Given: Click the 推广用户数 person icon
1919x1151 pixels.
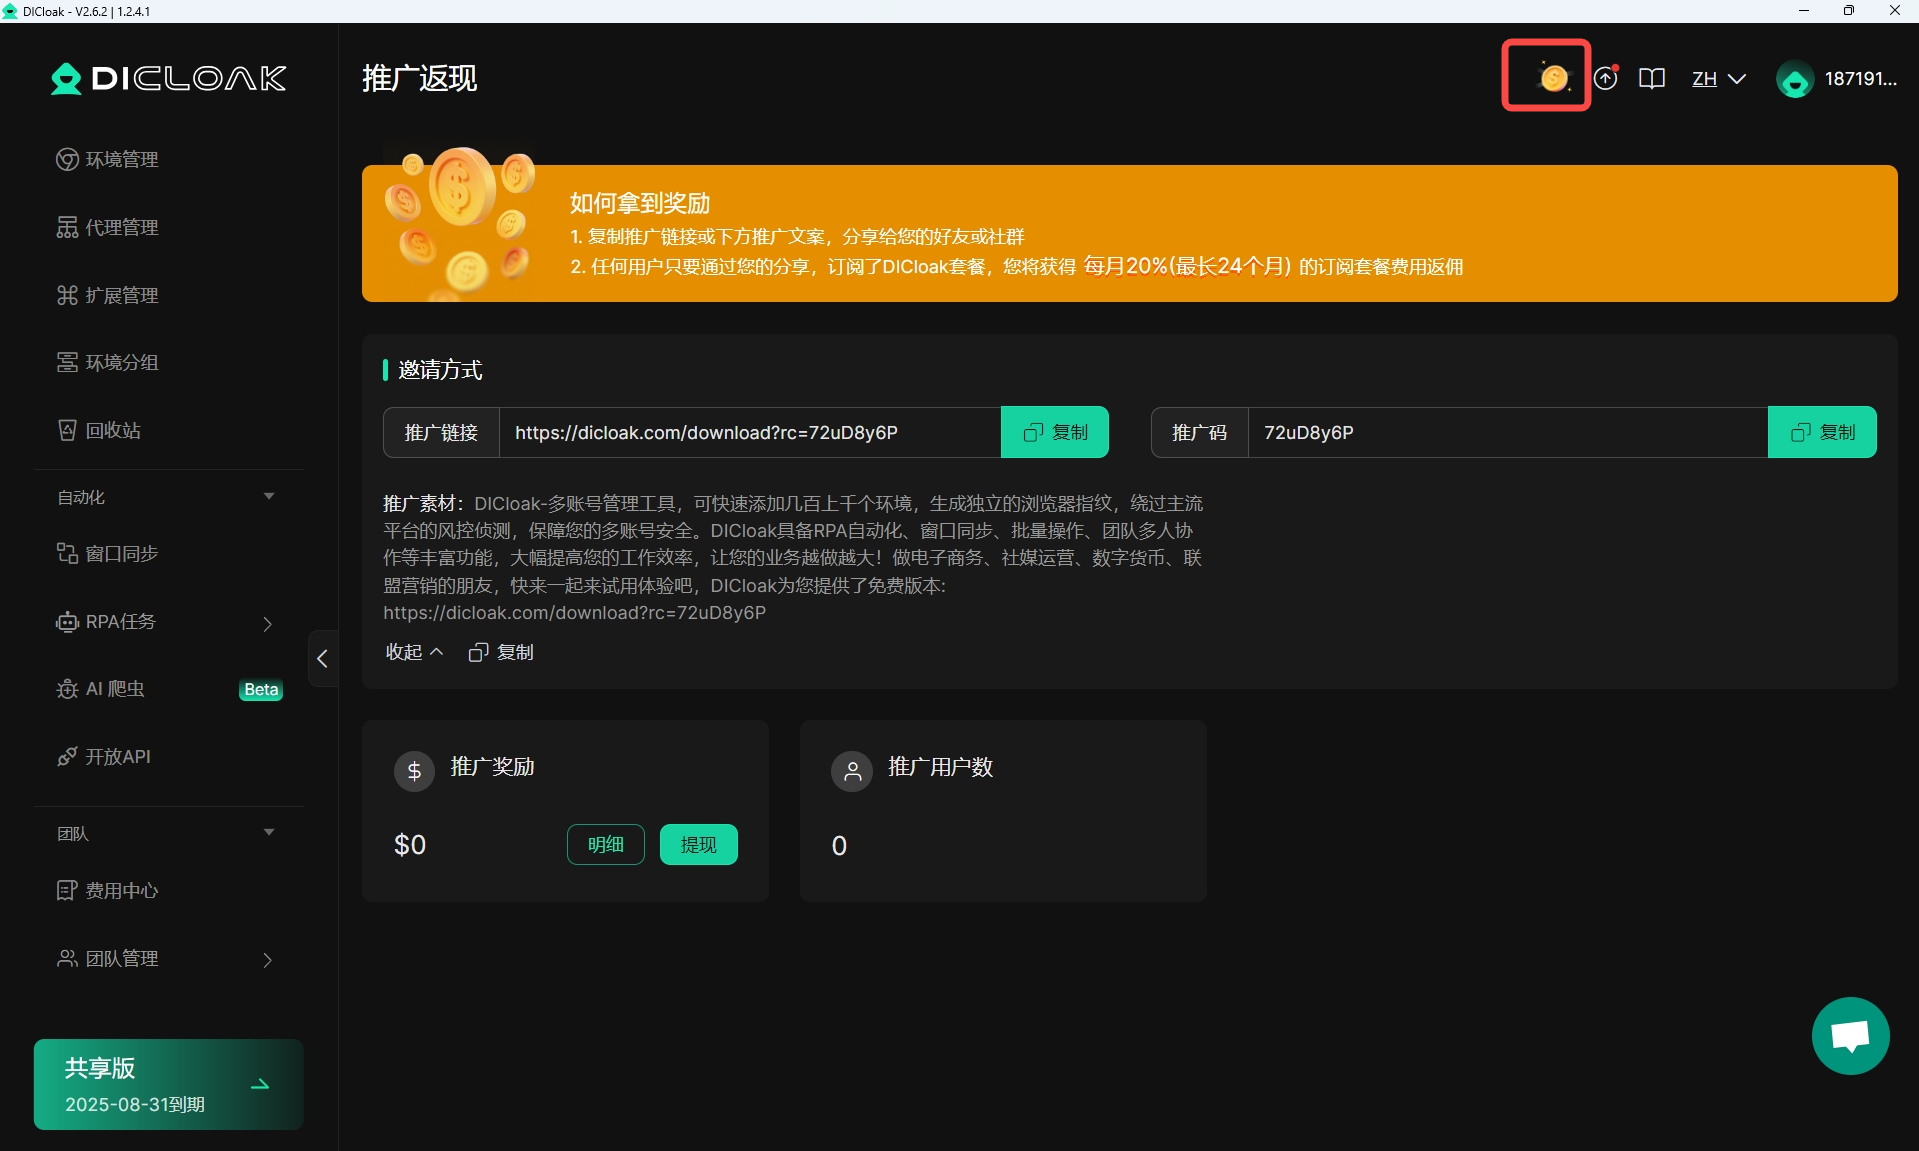Looking at the screenshot, I should [x=852, y=771].
